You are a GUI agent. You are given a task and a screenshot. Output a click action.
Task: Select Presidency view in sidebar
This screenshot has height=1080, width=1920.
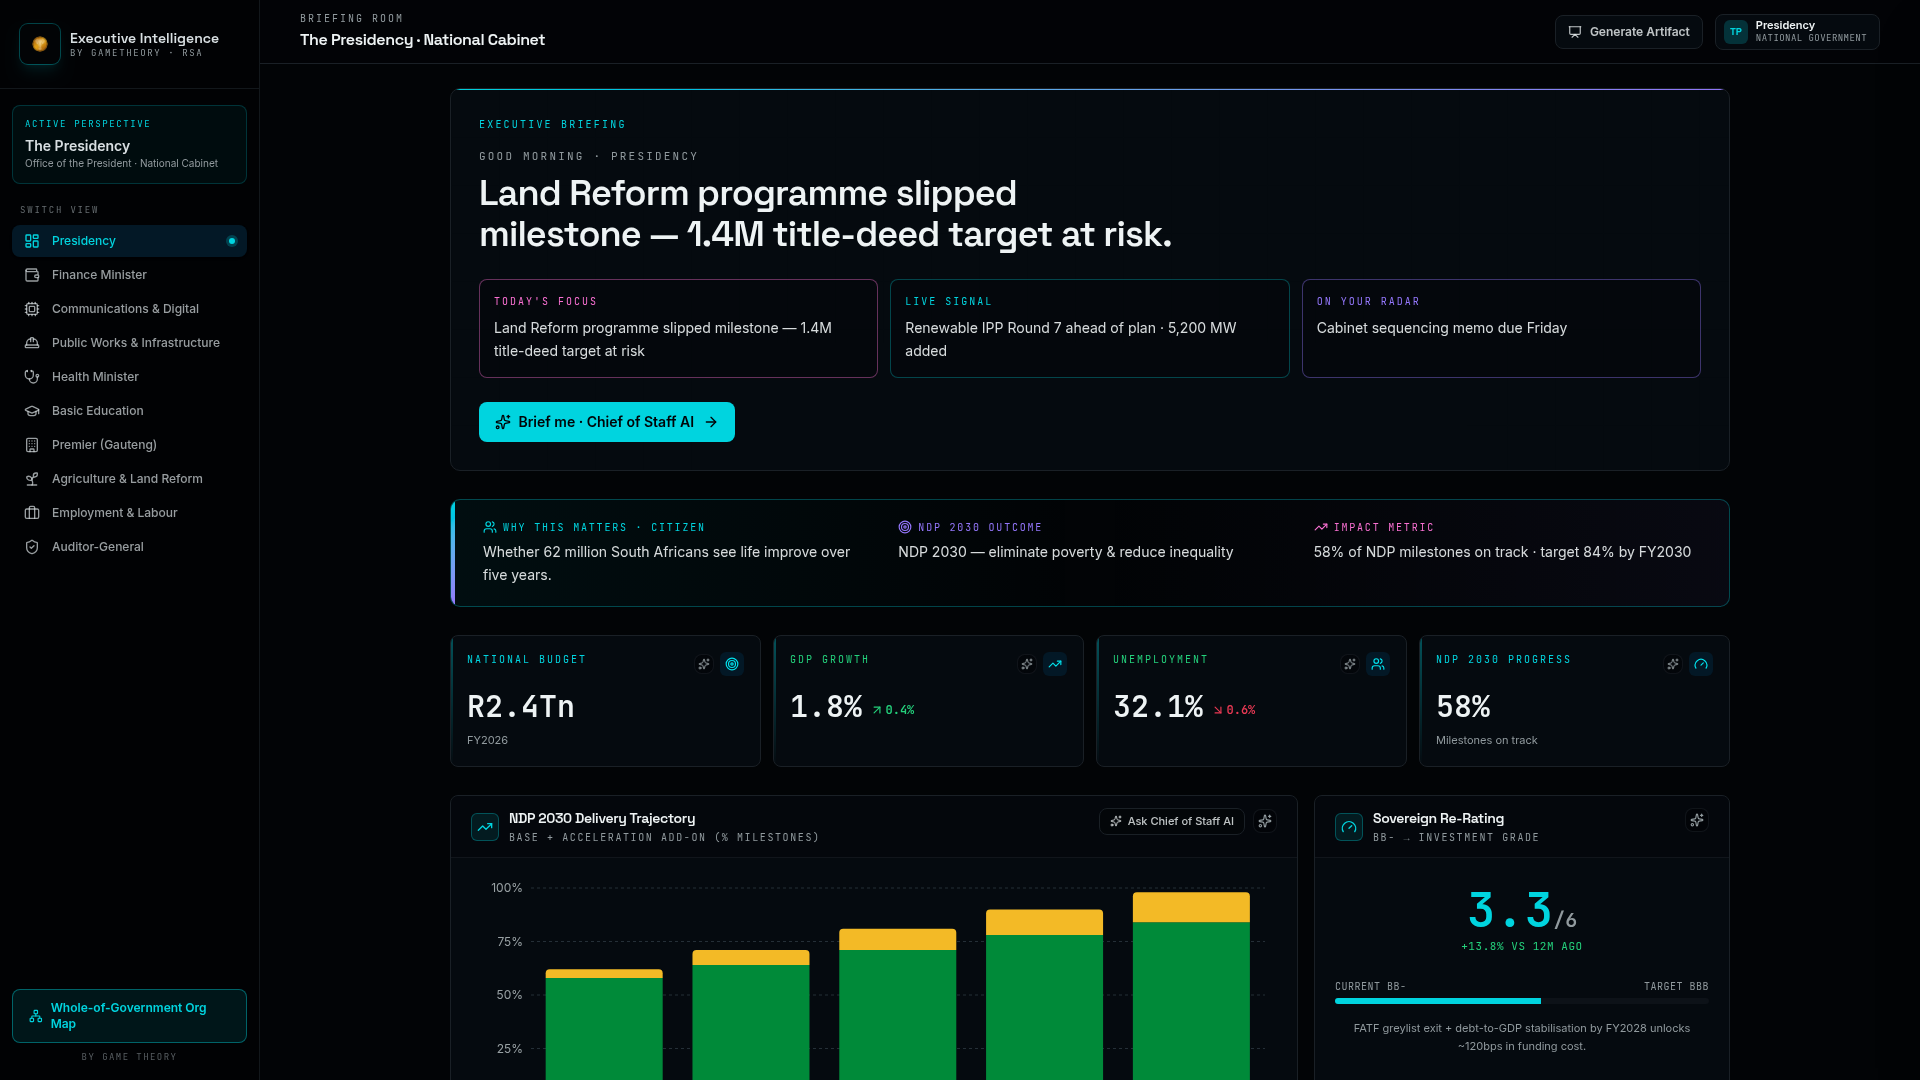[129, 241]
